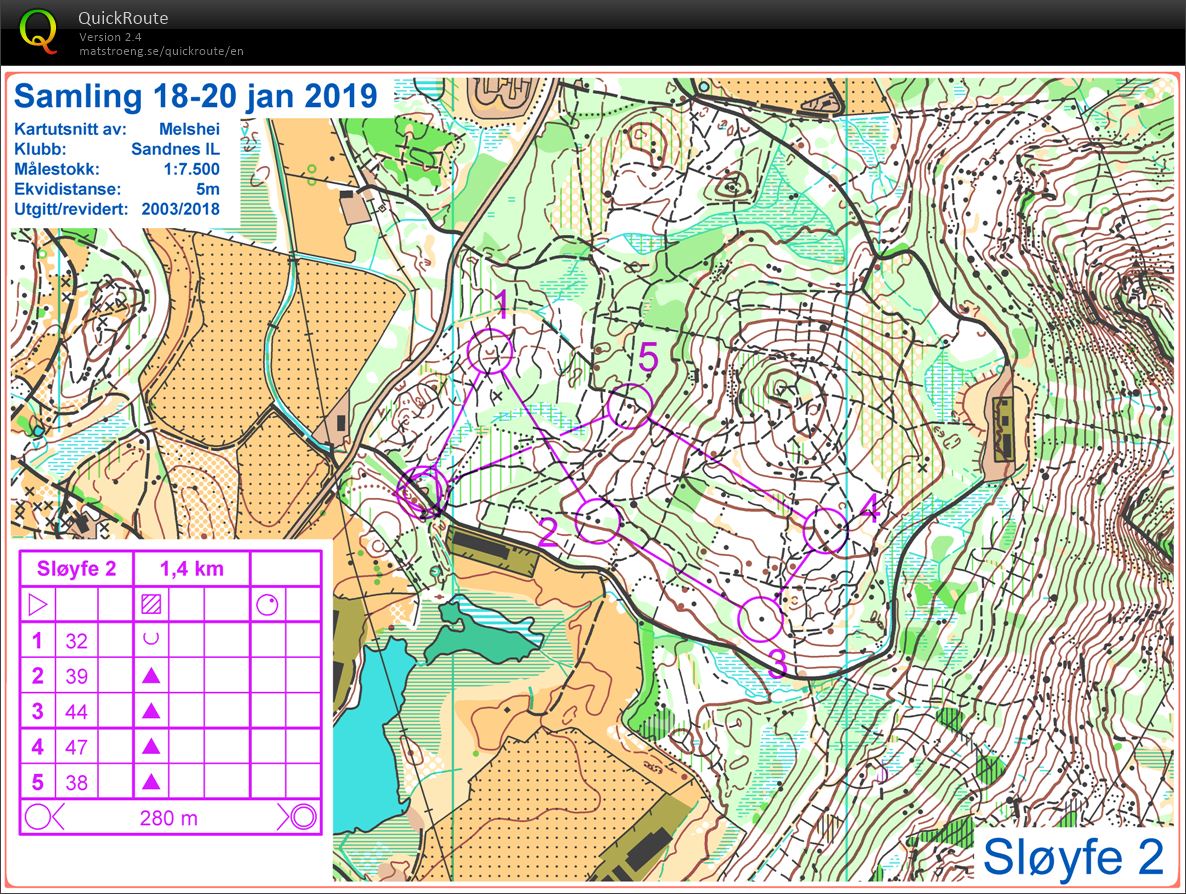Click control circle 5 on the map

[630, 406]
